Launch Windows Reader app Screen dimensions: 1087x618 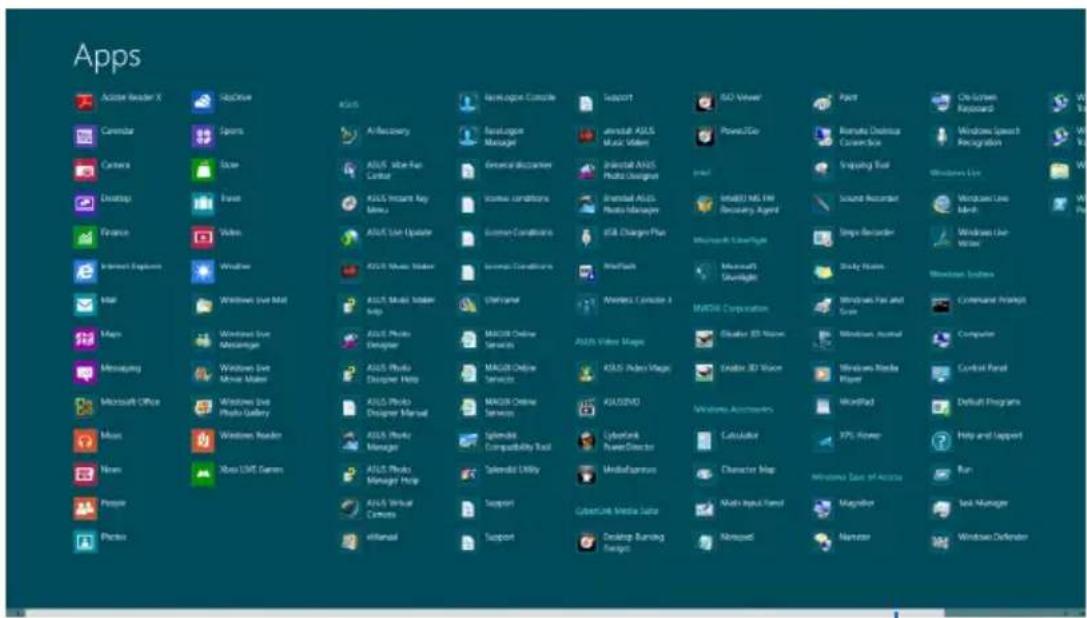click(x=236, y=440)
